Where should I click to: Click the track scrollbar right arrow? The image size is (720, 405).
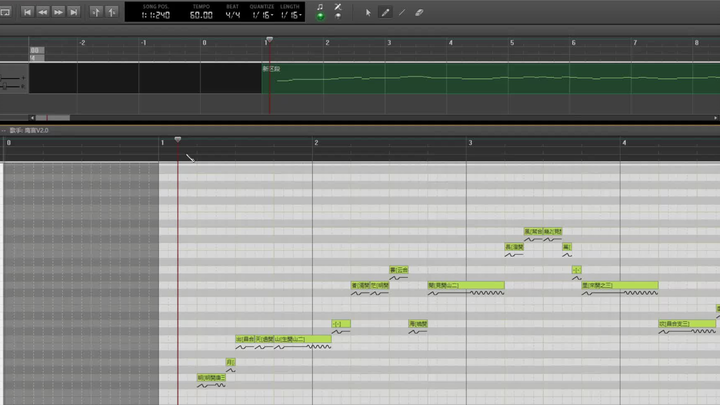coord(715,118)
